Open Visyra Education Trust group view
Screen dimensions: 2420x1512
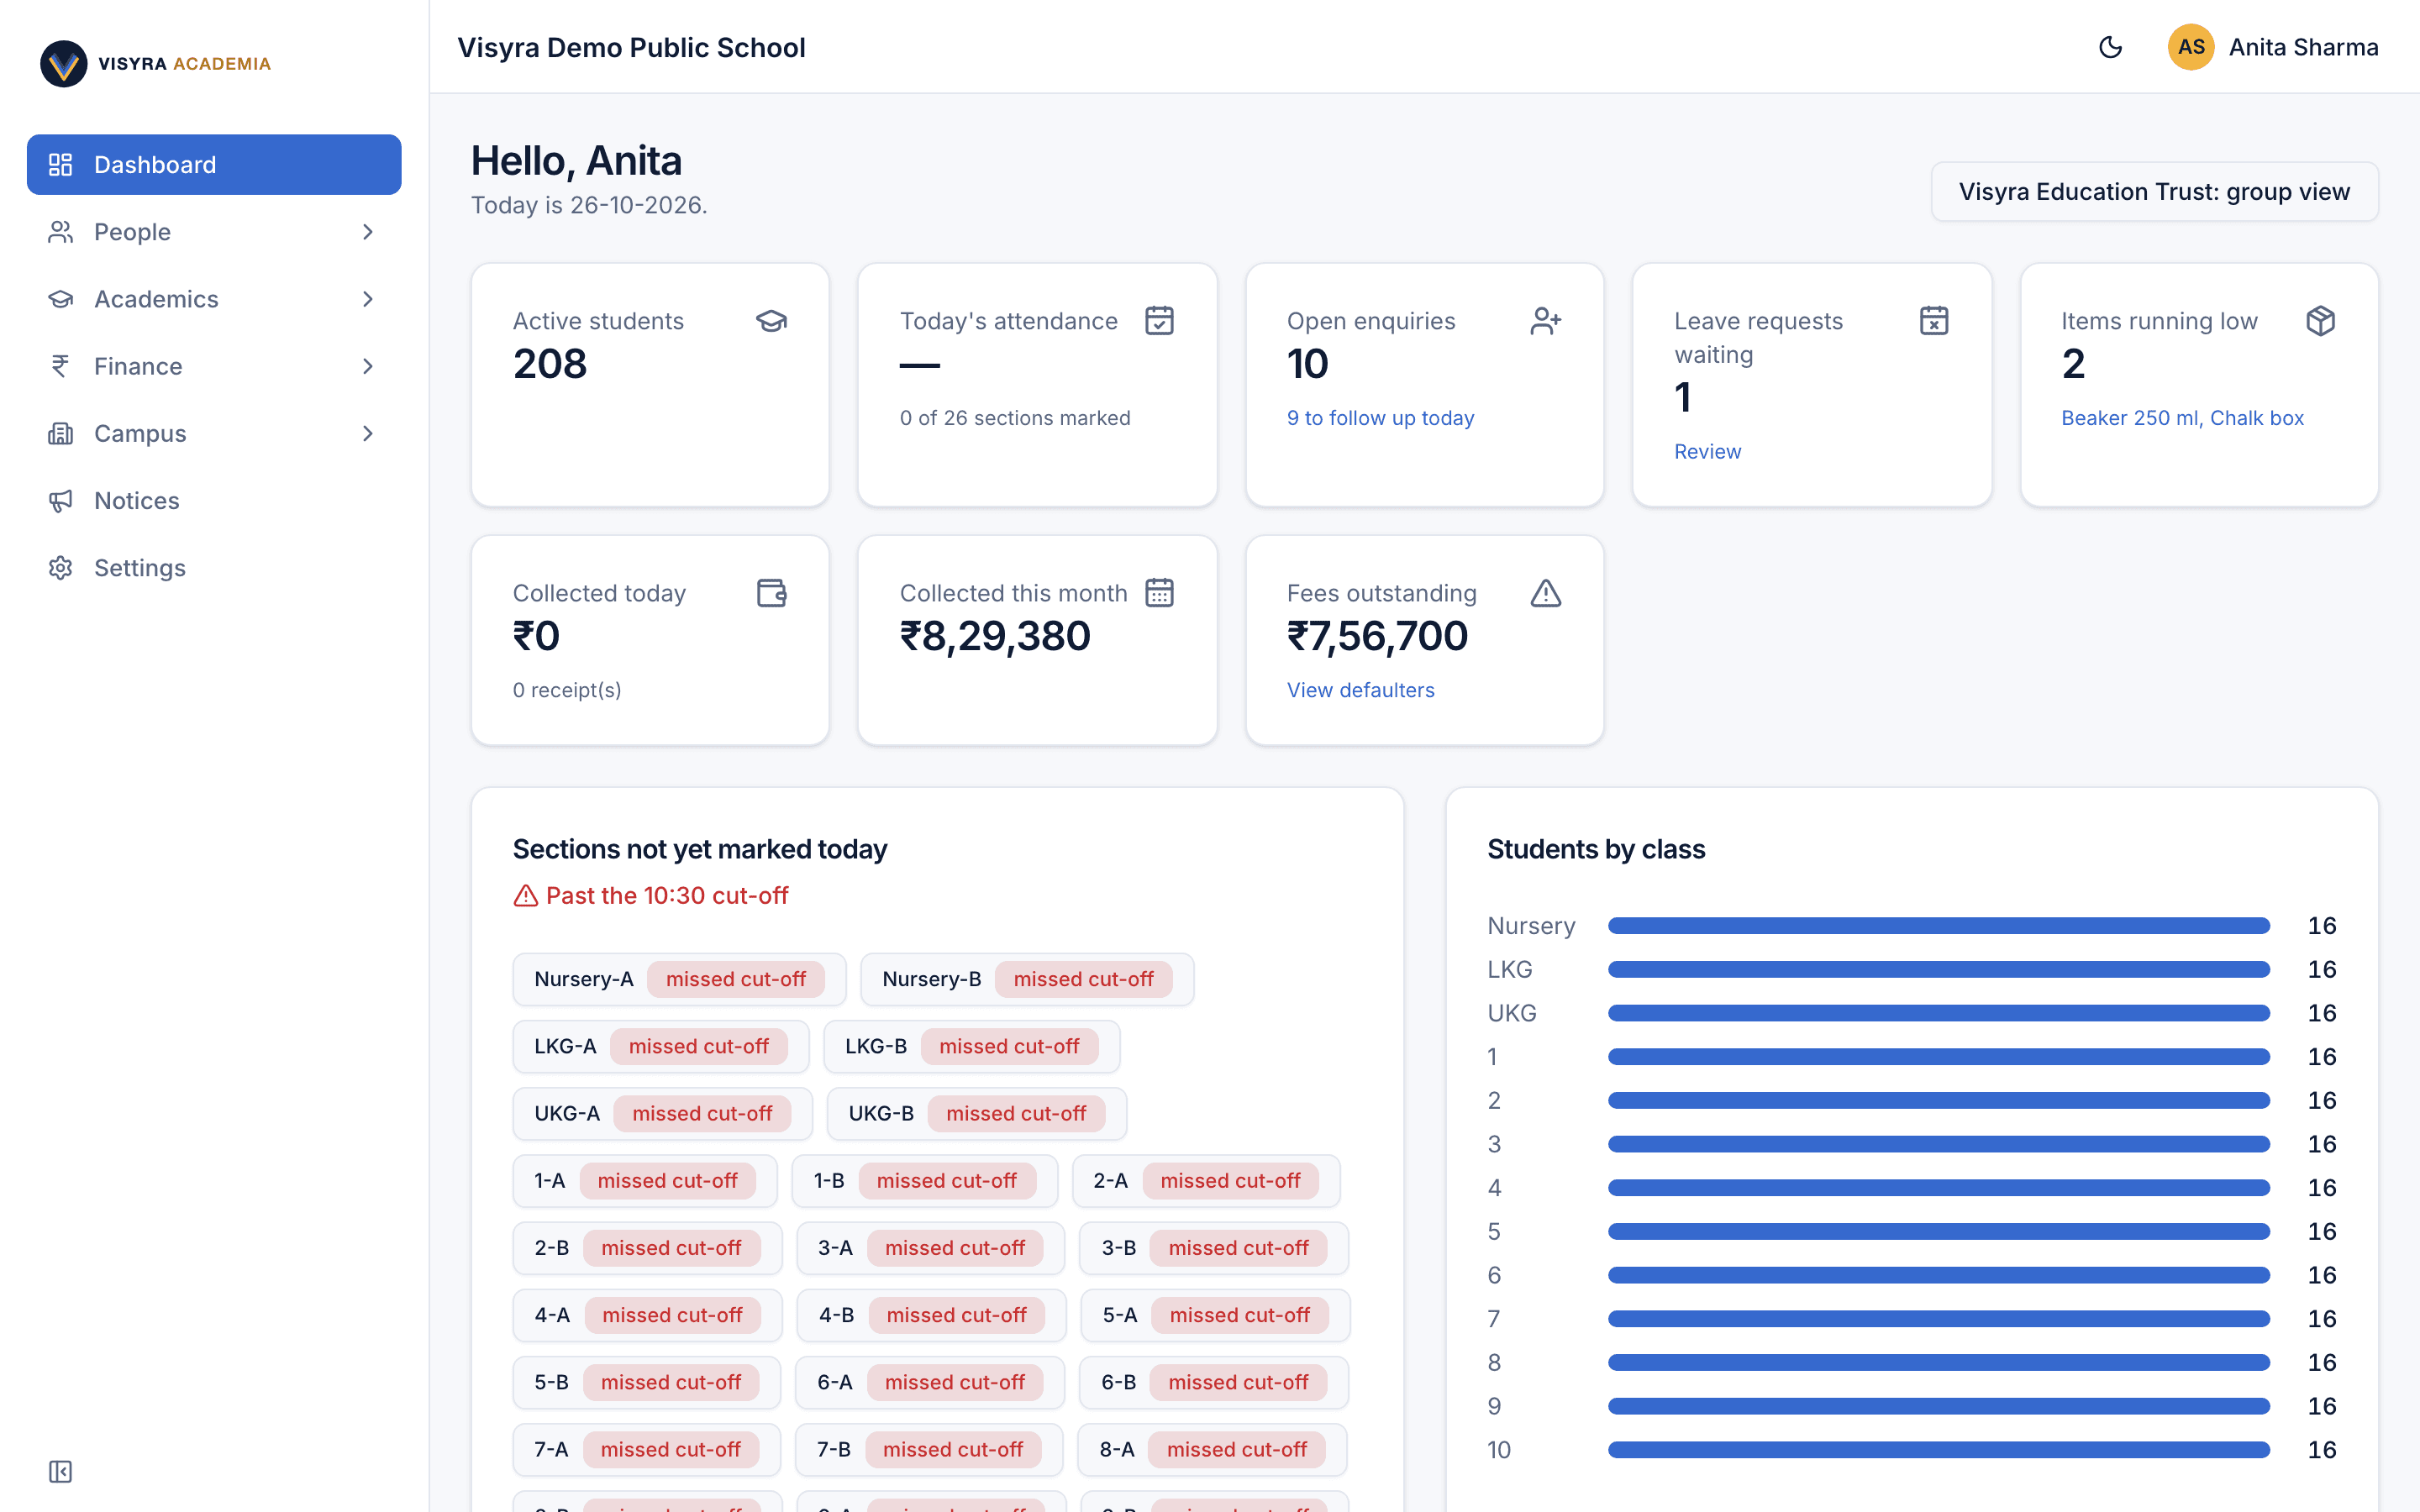(x=2154, y=192)
